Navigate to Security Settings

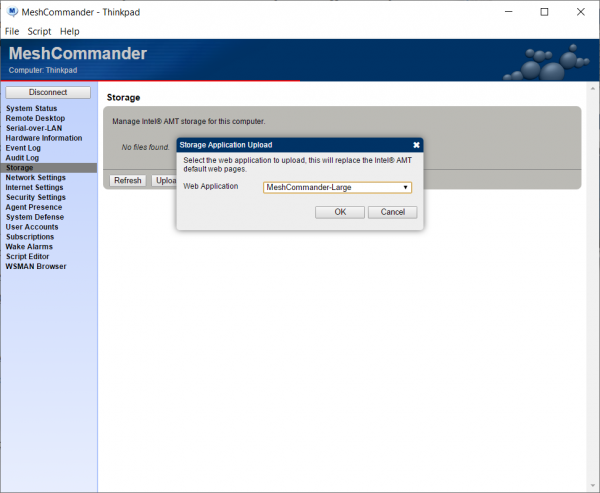(x=37, y=197)
